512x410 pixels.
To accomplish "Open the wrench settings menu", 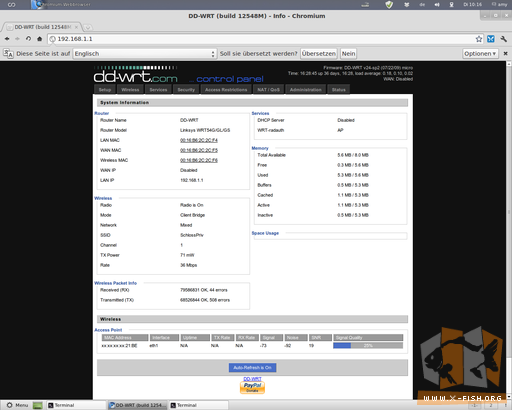I will (x=504, y=39).
